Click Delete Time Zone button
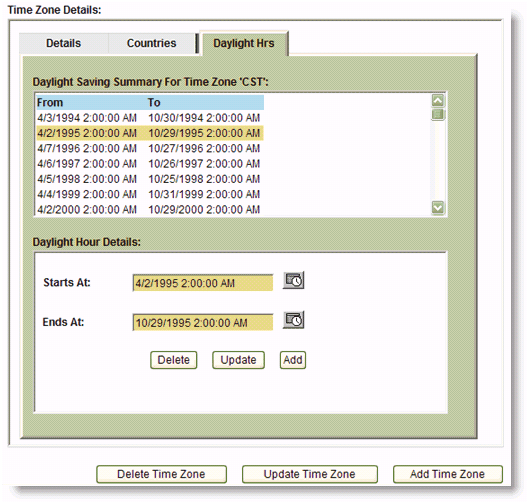This screenshot has width=529, height=504. [x=161, y=474]
